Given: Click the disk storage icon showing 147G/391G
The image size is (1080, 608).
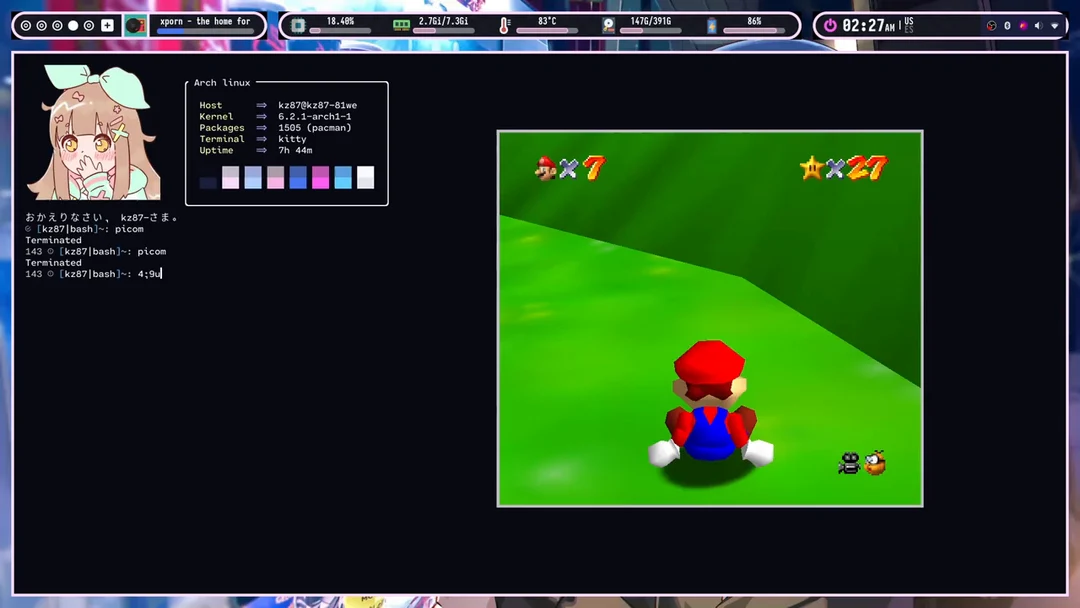Looking at the screenshot, I should coord(608,23).
